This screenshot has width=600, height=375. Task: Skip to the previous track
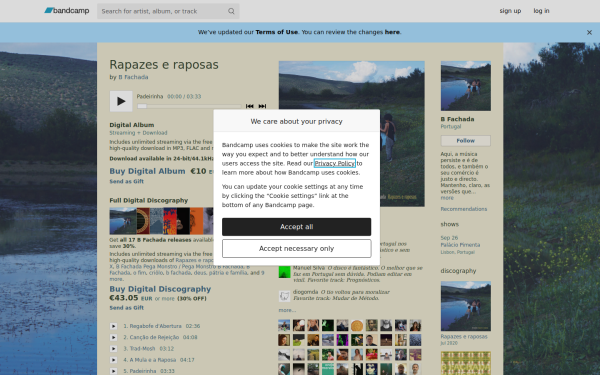tap(249, 106)
